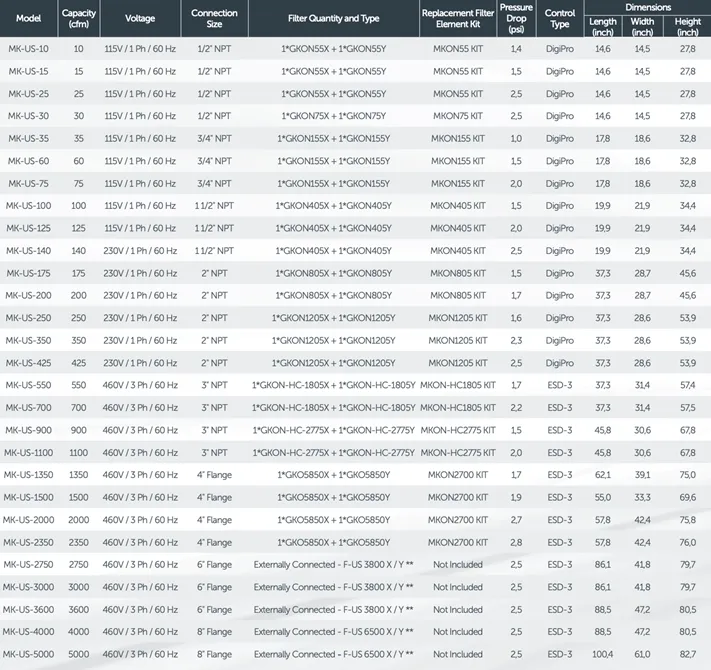Click the Model column header
Image resolution: width=711 pixels, height=670 pixels.
(28, 19)
